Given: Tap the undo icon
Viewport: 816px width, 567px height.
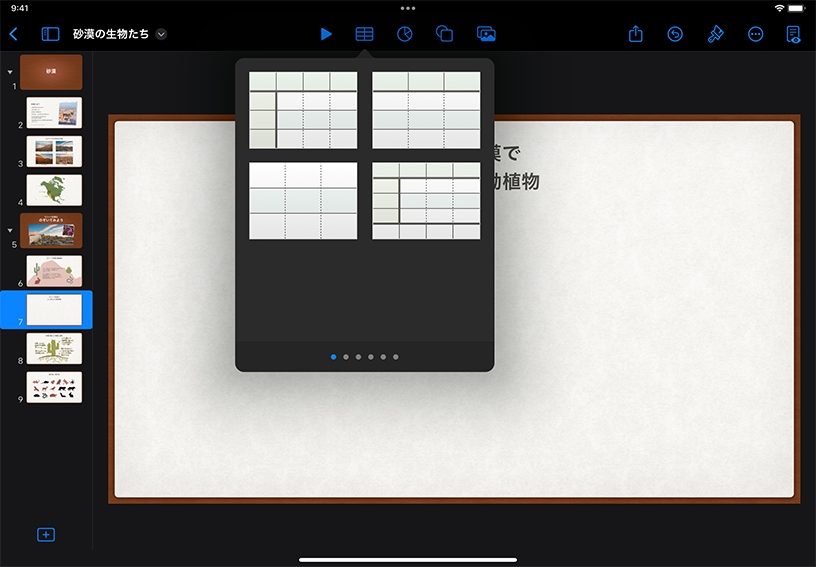Looking at the screenshot, I should (x=675, y=34).
